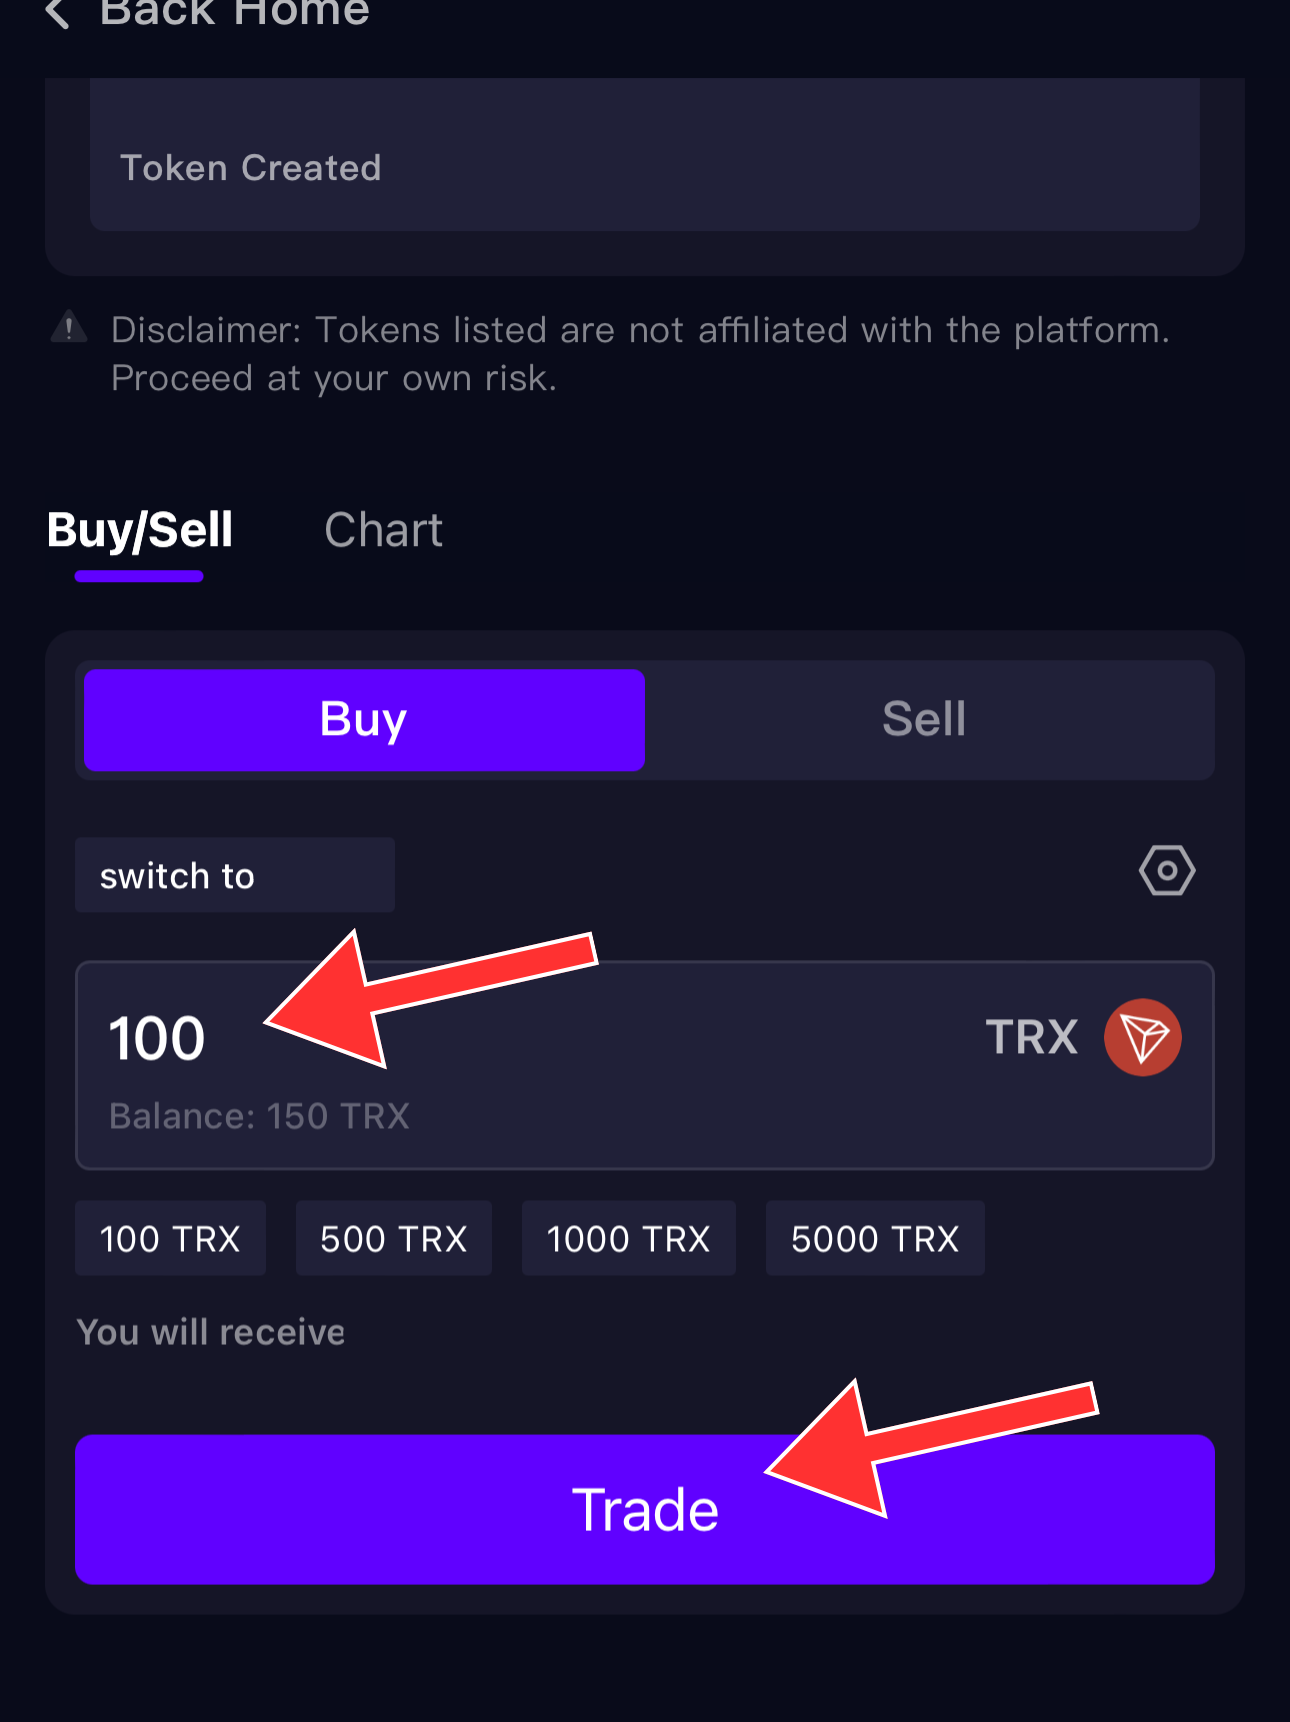
Task: Open the Buy/Sell tab
Action: tap(140, 531)
